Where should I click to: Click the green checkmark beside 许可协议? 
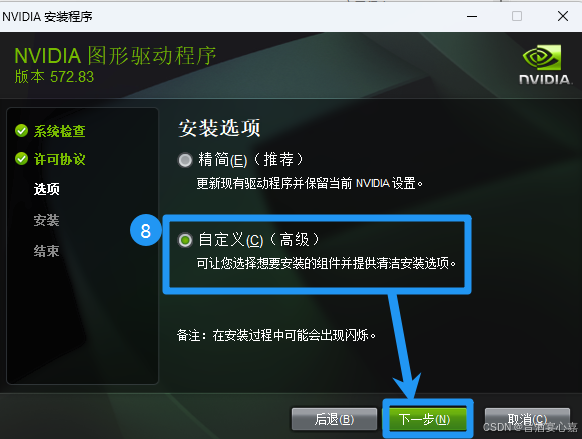click(x=22, y=159)
